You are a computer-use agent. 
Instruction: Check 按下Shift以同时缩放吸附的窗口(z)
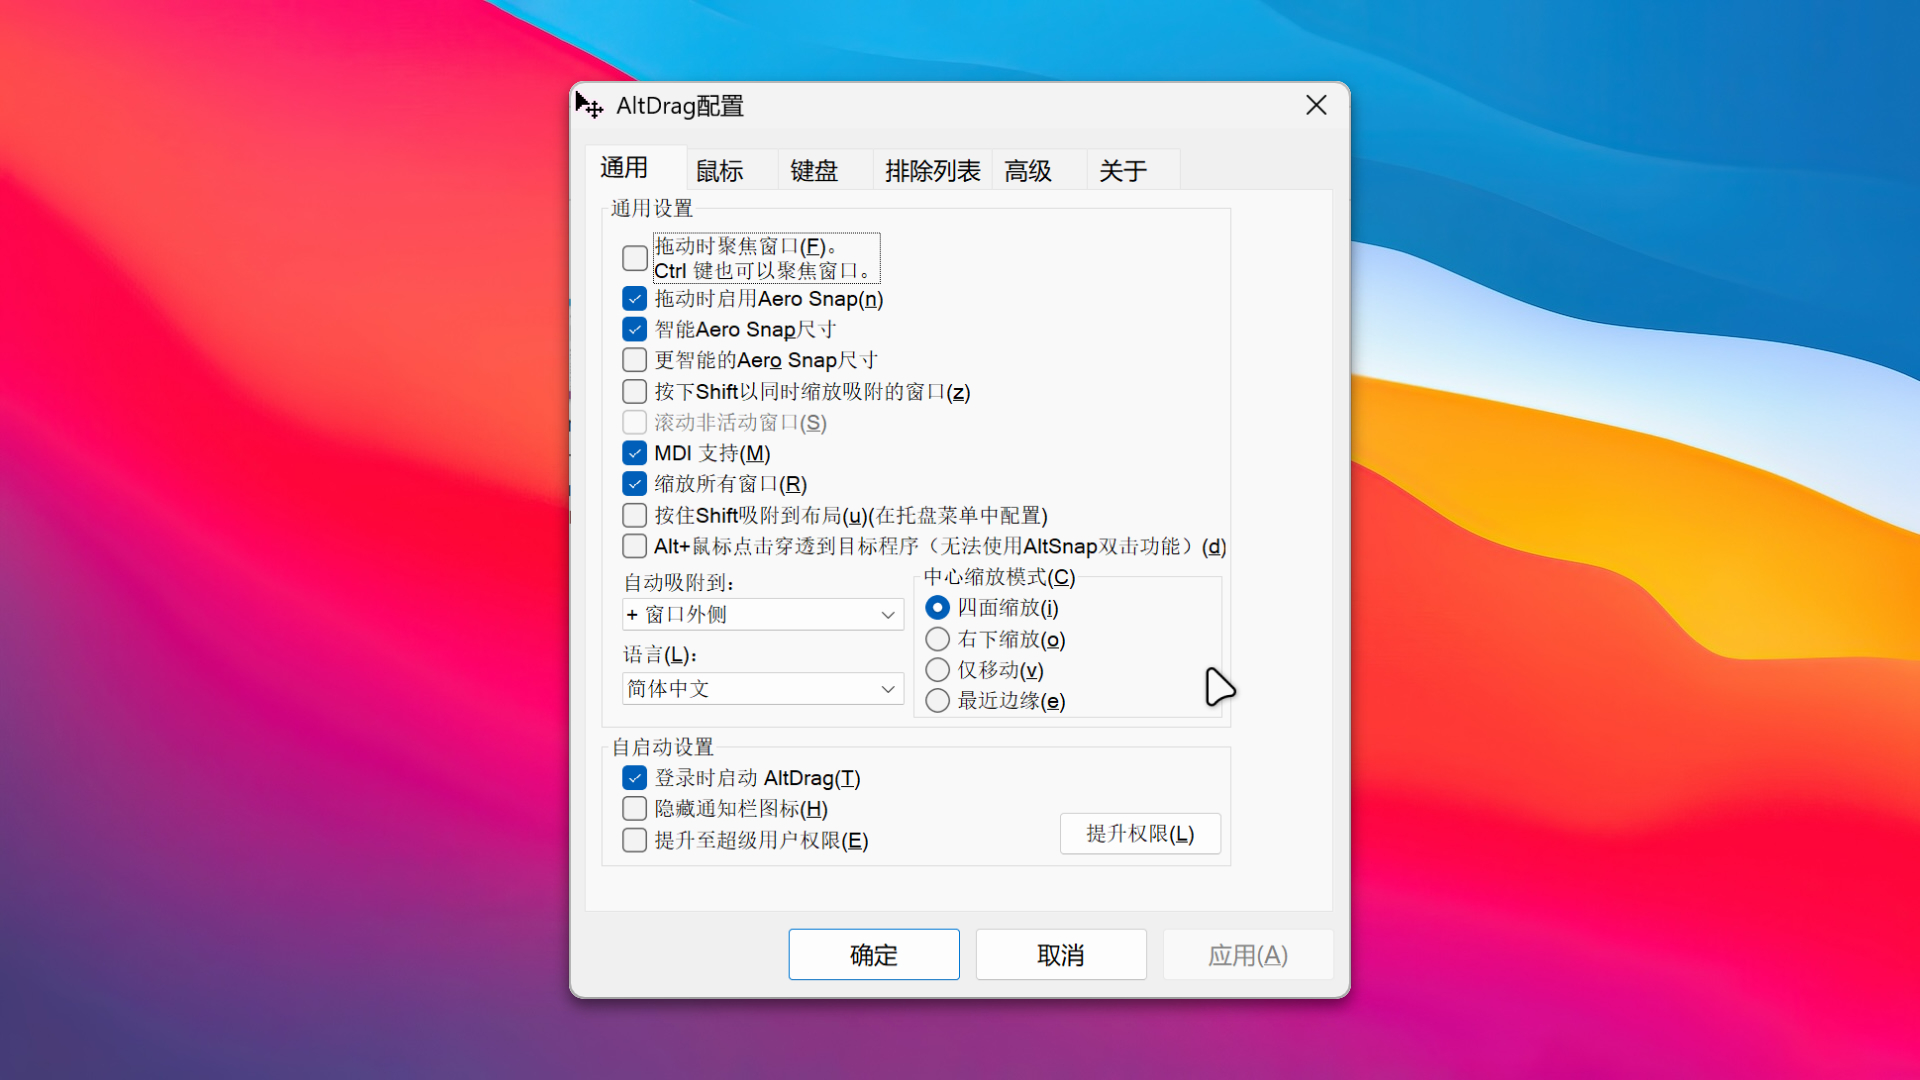tap(635, 391)
